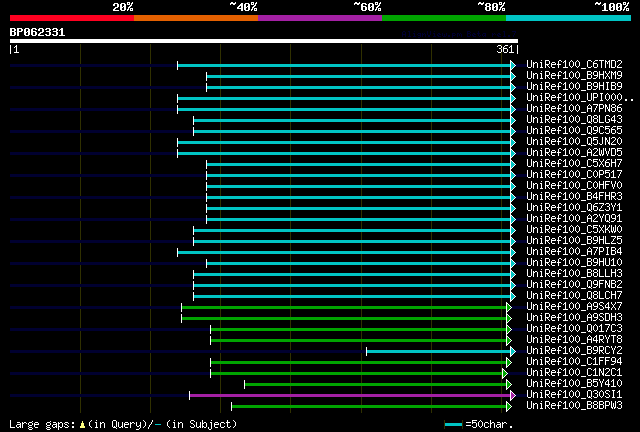640x432 pixels.
Task: Click the green alignment bar for A9S4X7
Action: click(344, 307)
